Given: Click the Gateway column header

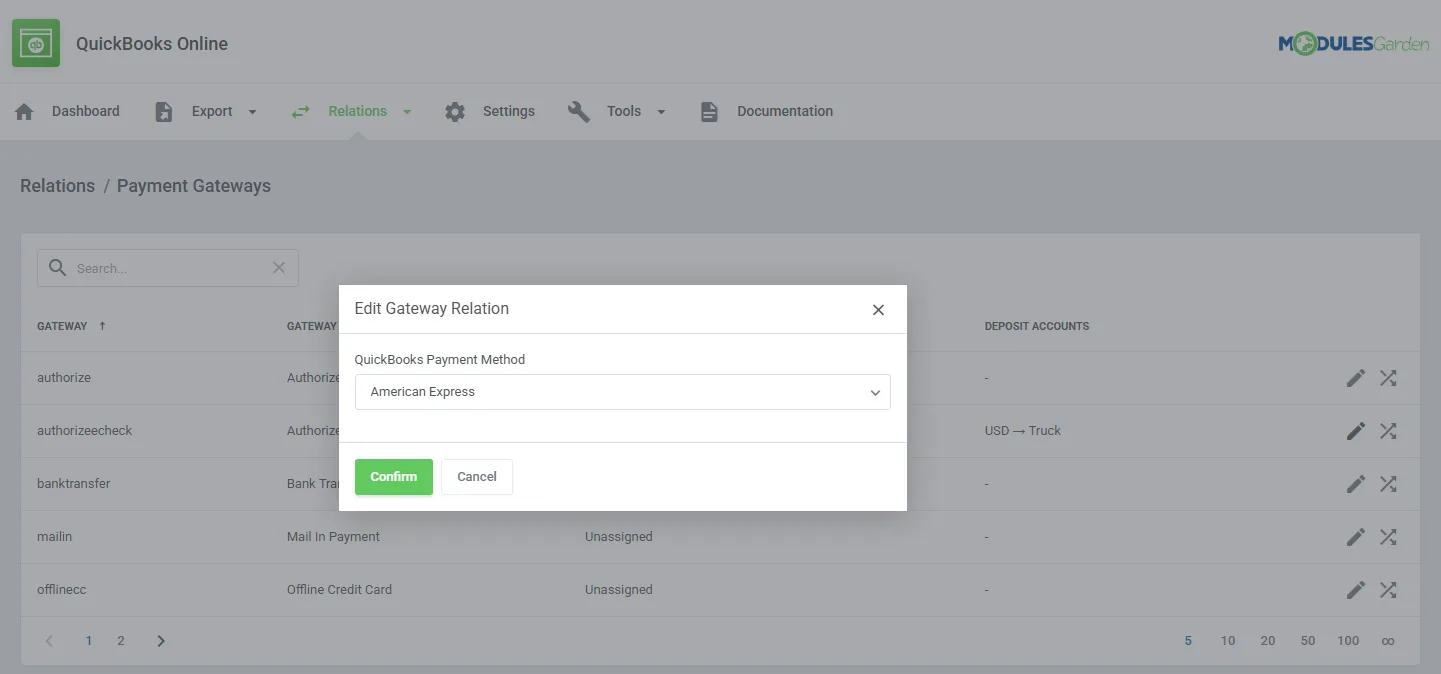Looking at the screenshot, I should click(x=62, y=326).
